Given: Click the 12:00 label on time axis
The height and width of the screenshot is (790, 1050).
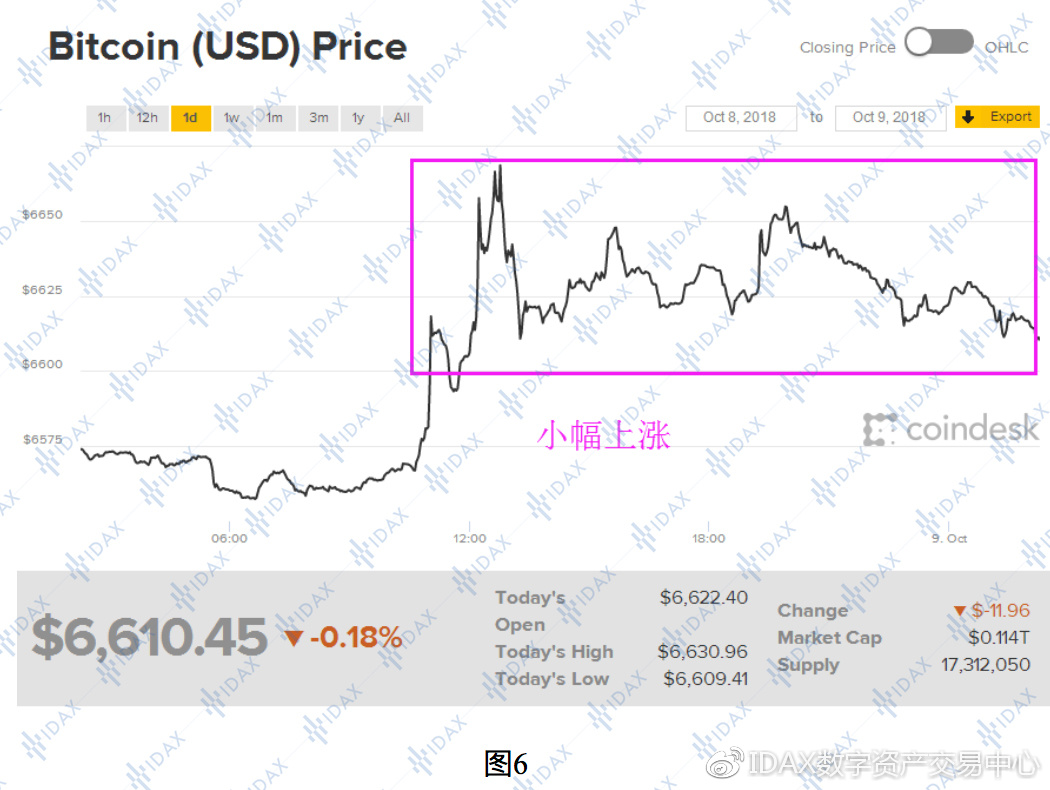Looking at the screenshot, I should coord(469,539).
